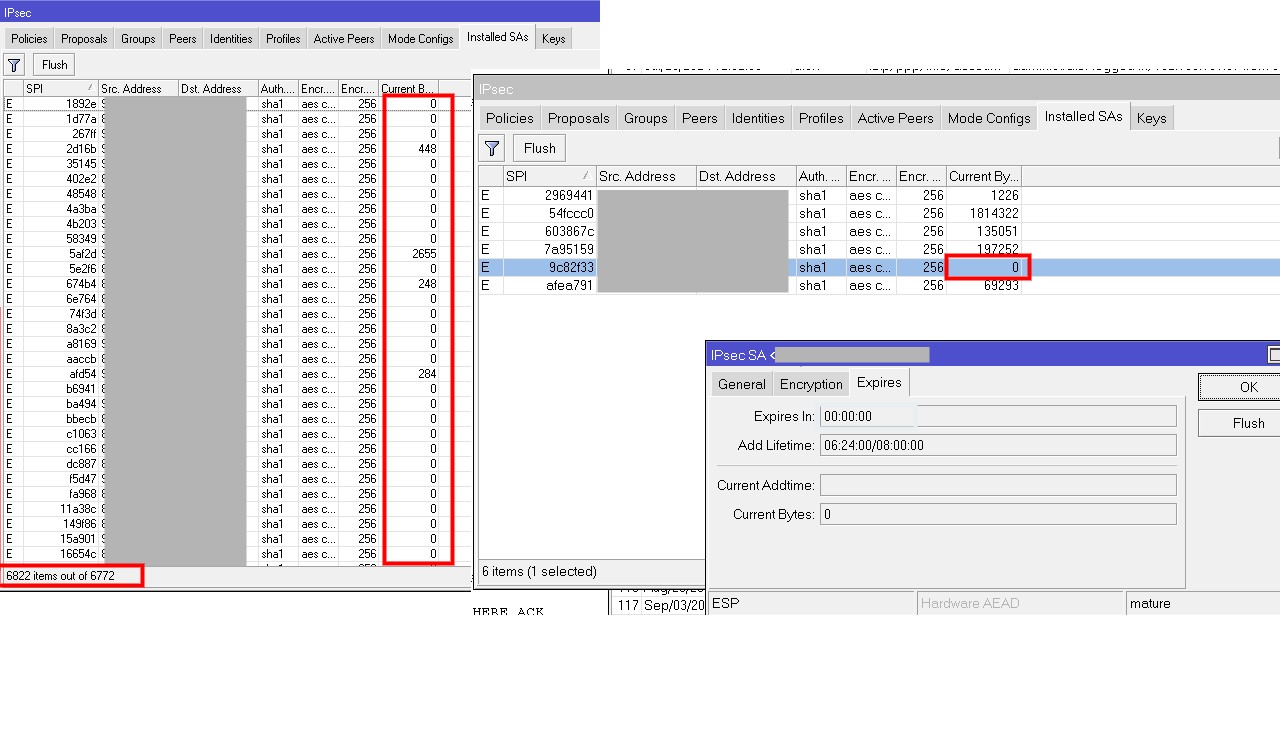Image resolution: width=1280 pixels, height=749 pixels.
Task: Click the Current Bytes field in the IPsec SA dialog
Action: [x=998, y=514]
